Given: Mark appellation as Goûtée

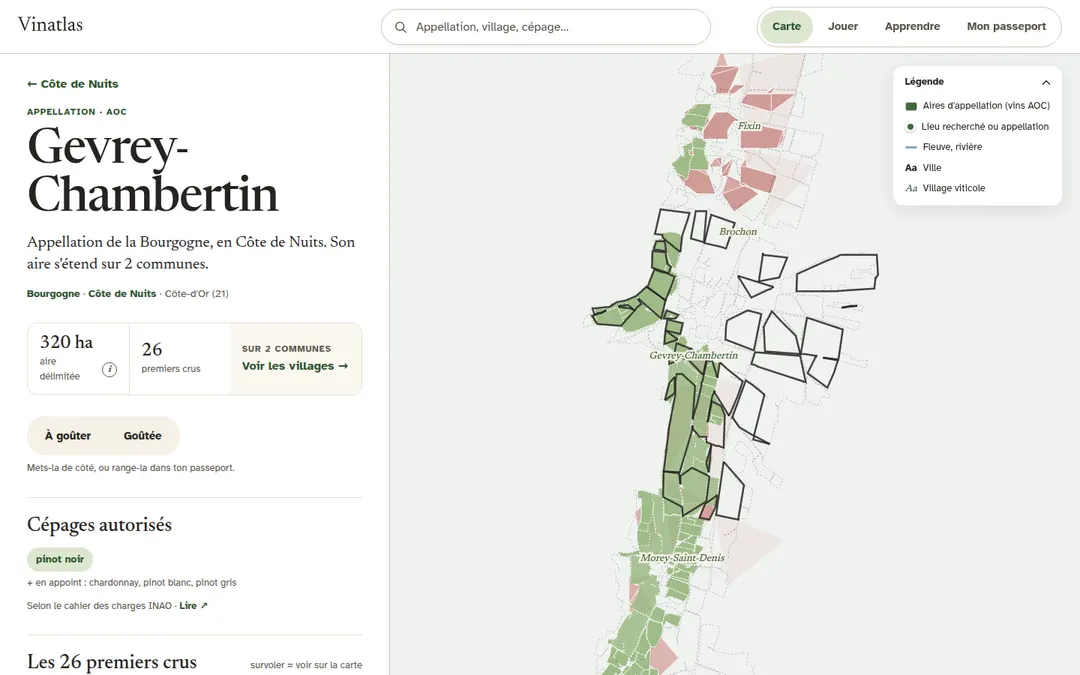Looking at the screenshot, I should click(x=143, y=436).
